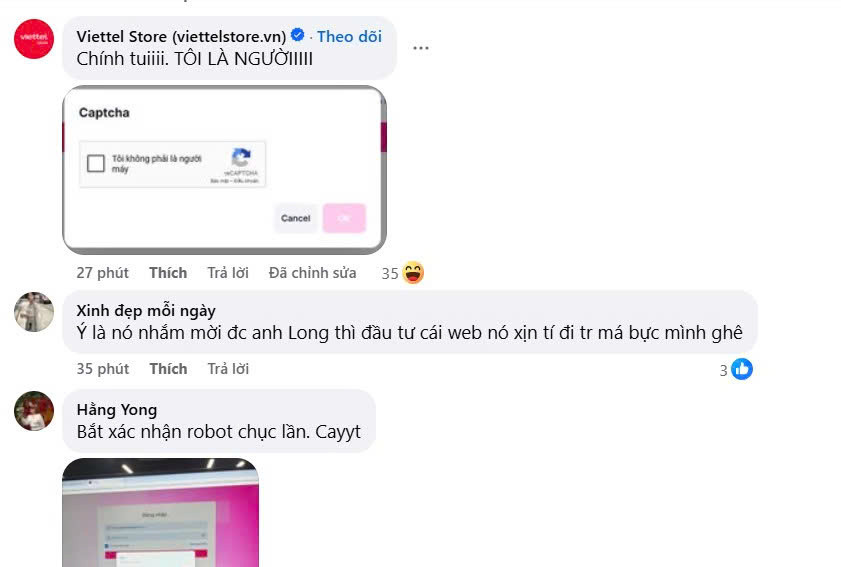The height and width of the screenshot is (567, 841).
Task: Reply to the Viettel Store comment
Action: click(x=228, y=273)
